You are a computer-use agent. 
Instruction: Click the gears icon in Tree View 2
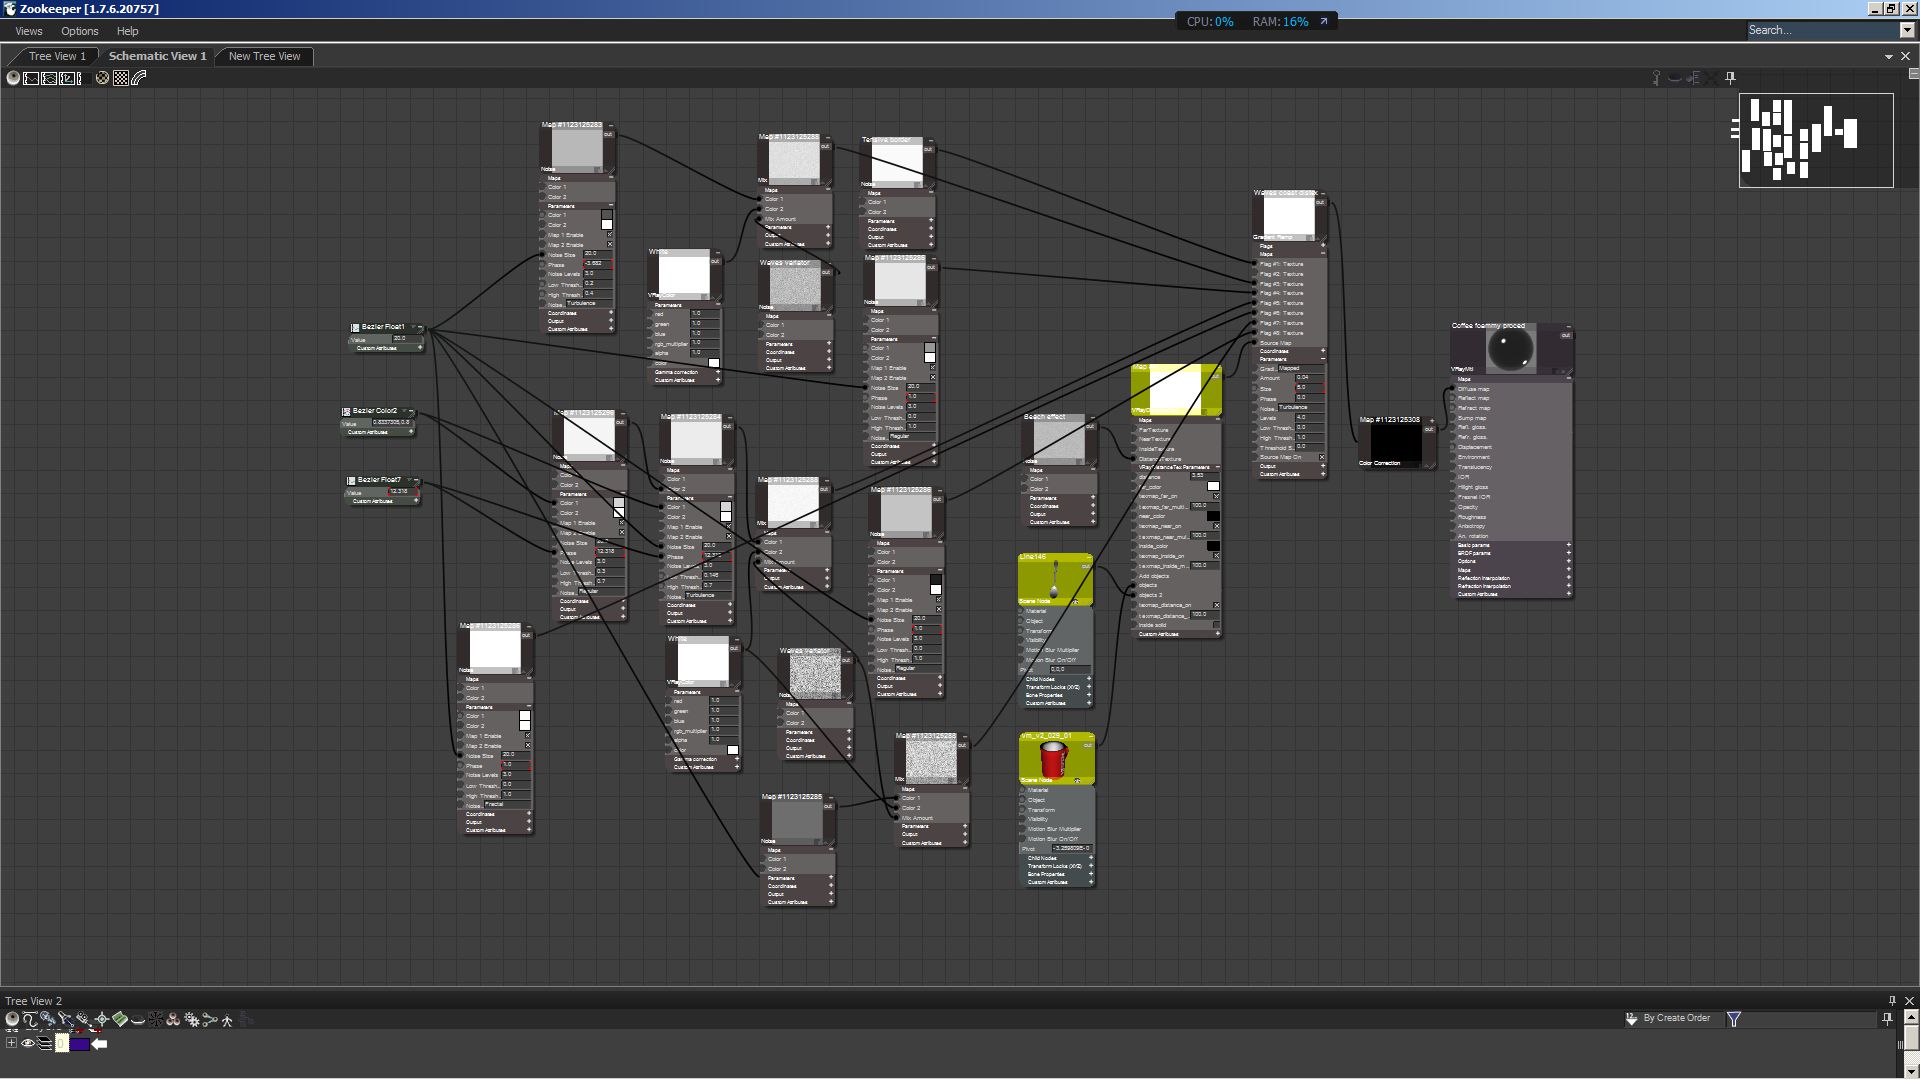[191, 1020]
